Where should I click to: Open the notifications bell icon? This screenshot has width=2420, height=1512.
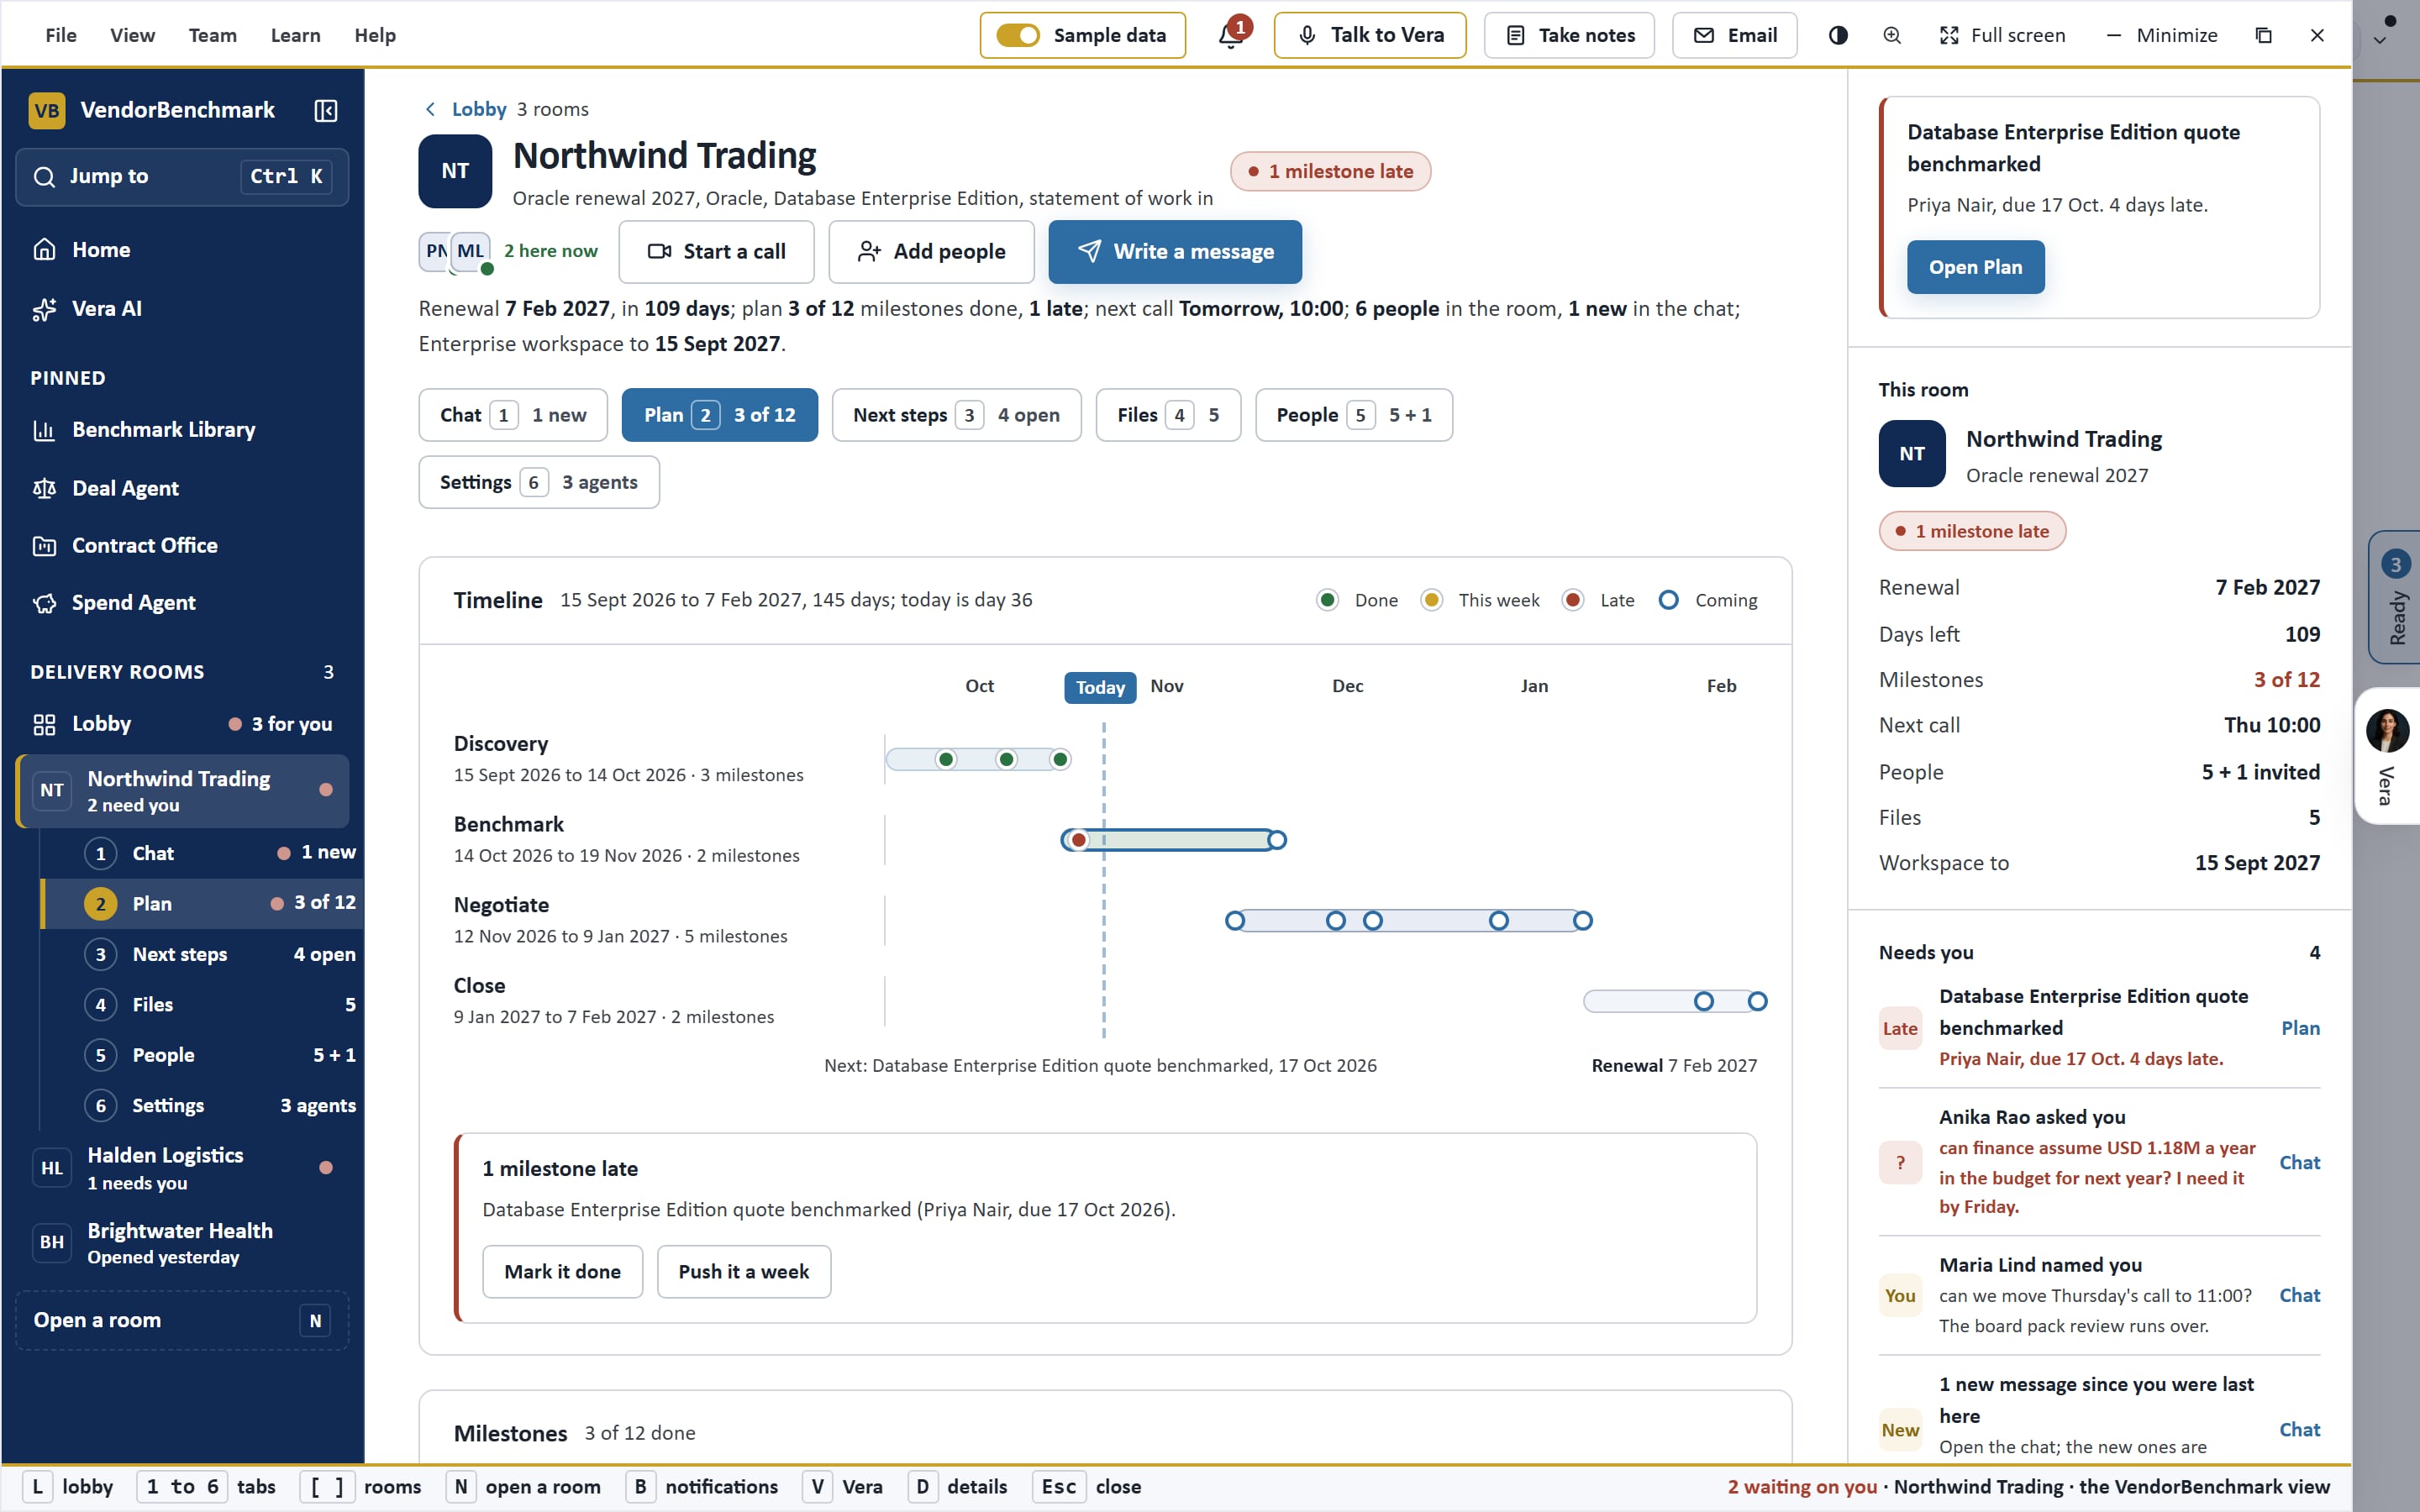pos(1230,35)
